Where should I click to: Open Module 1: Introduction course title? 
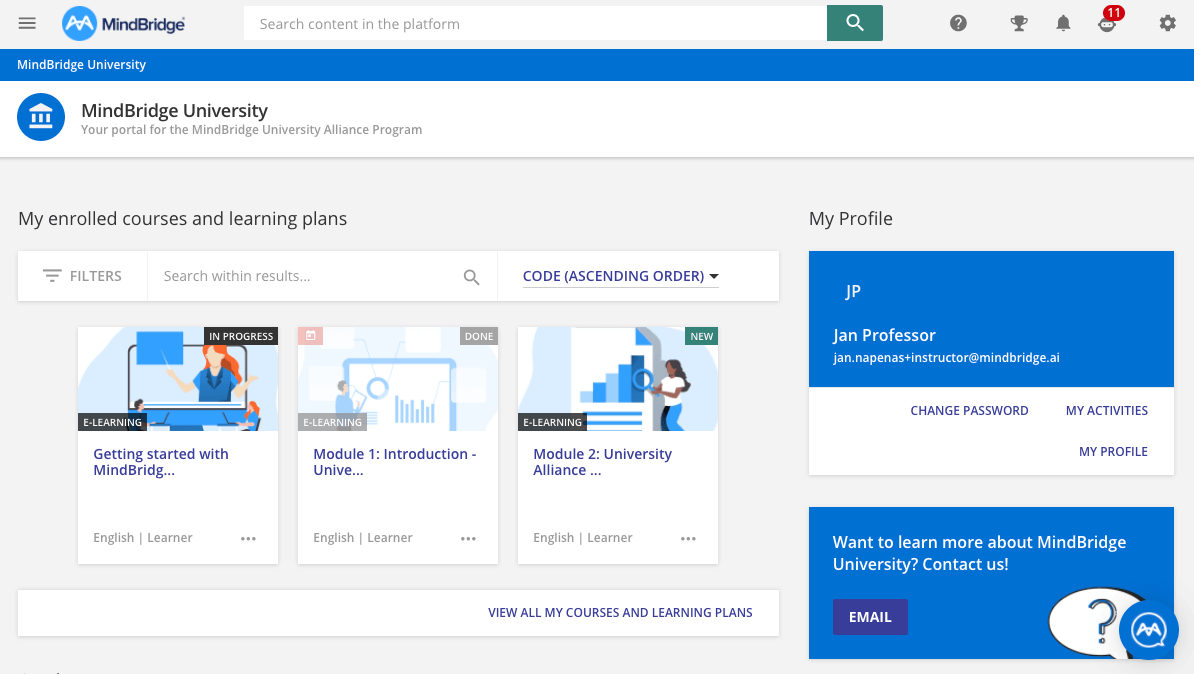[394, 462]
